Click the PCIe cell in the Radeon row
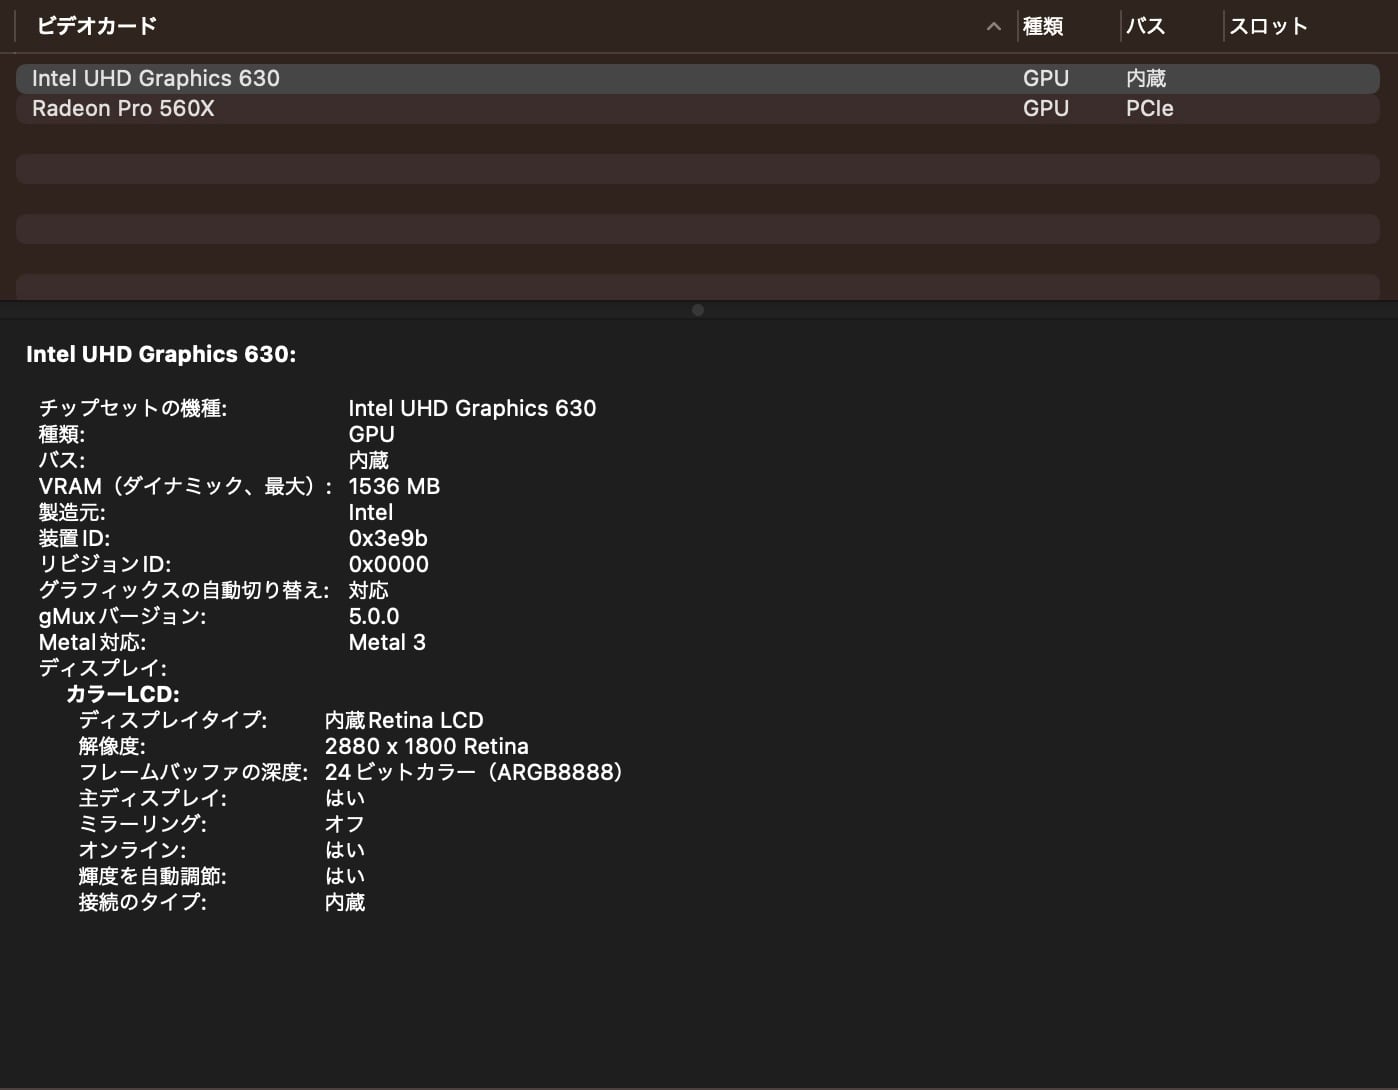Screen dimensions: 1398x1090 pyautogui.click(x=1149, y=109)
